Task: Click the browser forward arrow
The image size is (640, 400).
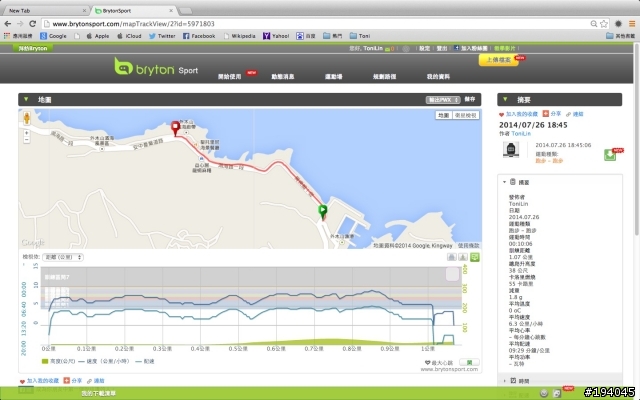Action: pyautogui.click(x=20, y=24)
